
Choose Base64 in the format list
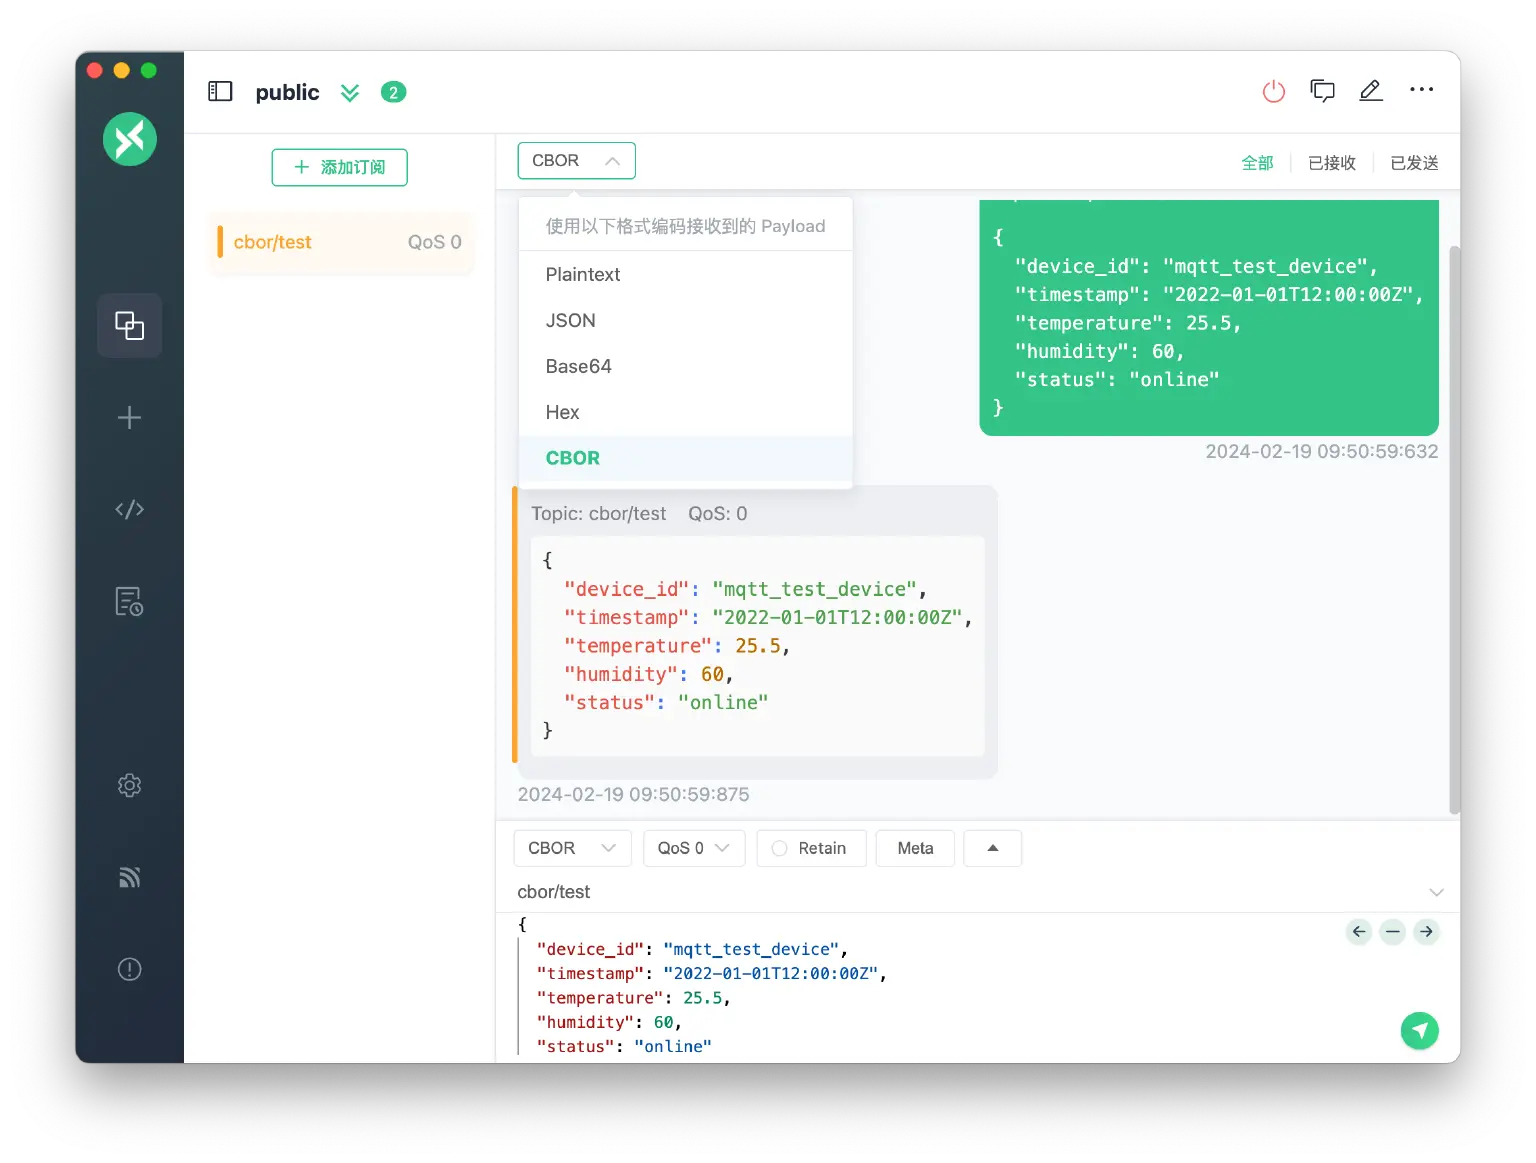[578, 367]
